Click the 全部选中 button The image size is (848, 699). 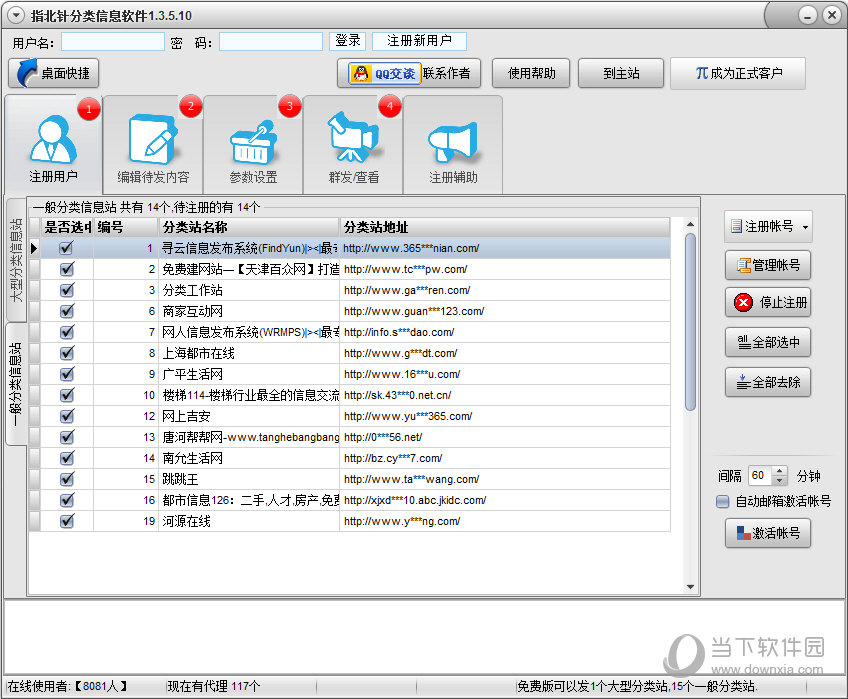(x=768, y=342)
